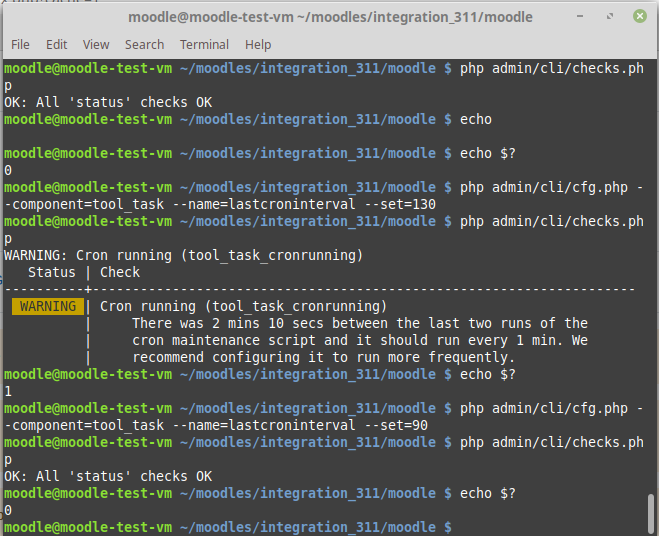659x536 pixels.
Task: Open the View menu
Action: pyautogui.click(x=96, y=45)
